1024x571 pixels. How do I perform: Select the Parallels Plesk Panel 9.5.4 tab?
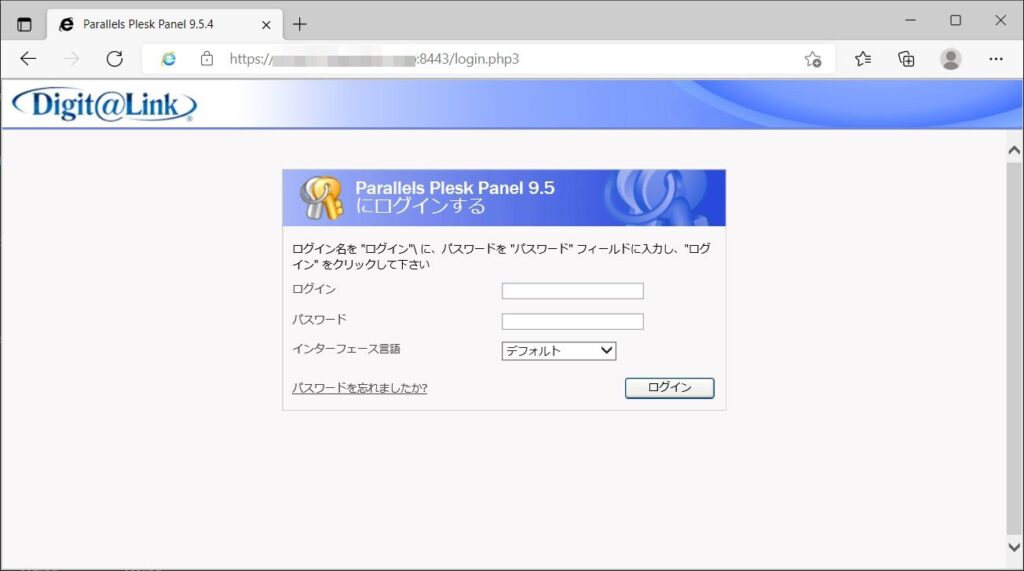[165, 25]
